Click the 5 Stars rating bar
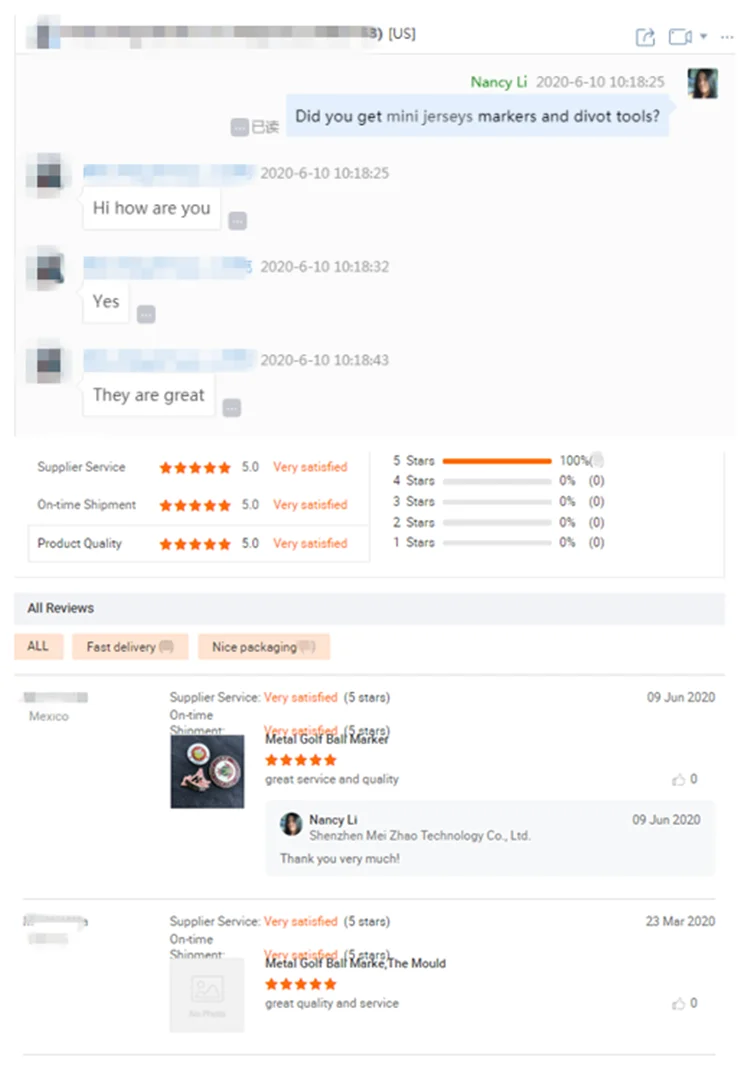The width and height of the screenshot is (750, 1070). click(x=497, y=461)
